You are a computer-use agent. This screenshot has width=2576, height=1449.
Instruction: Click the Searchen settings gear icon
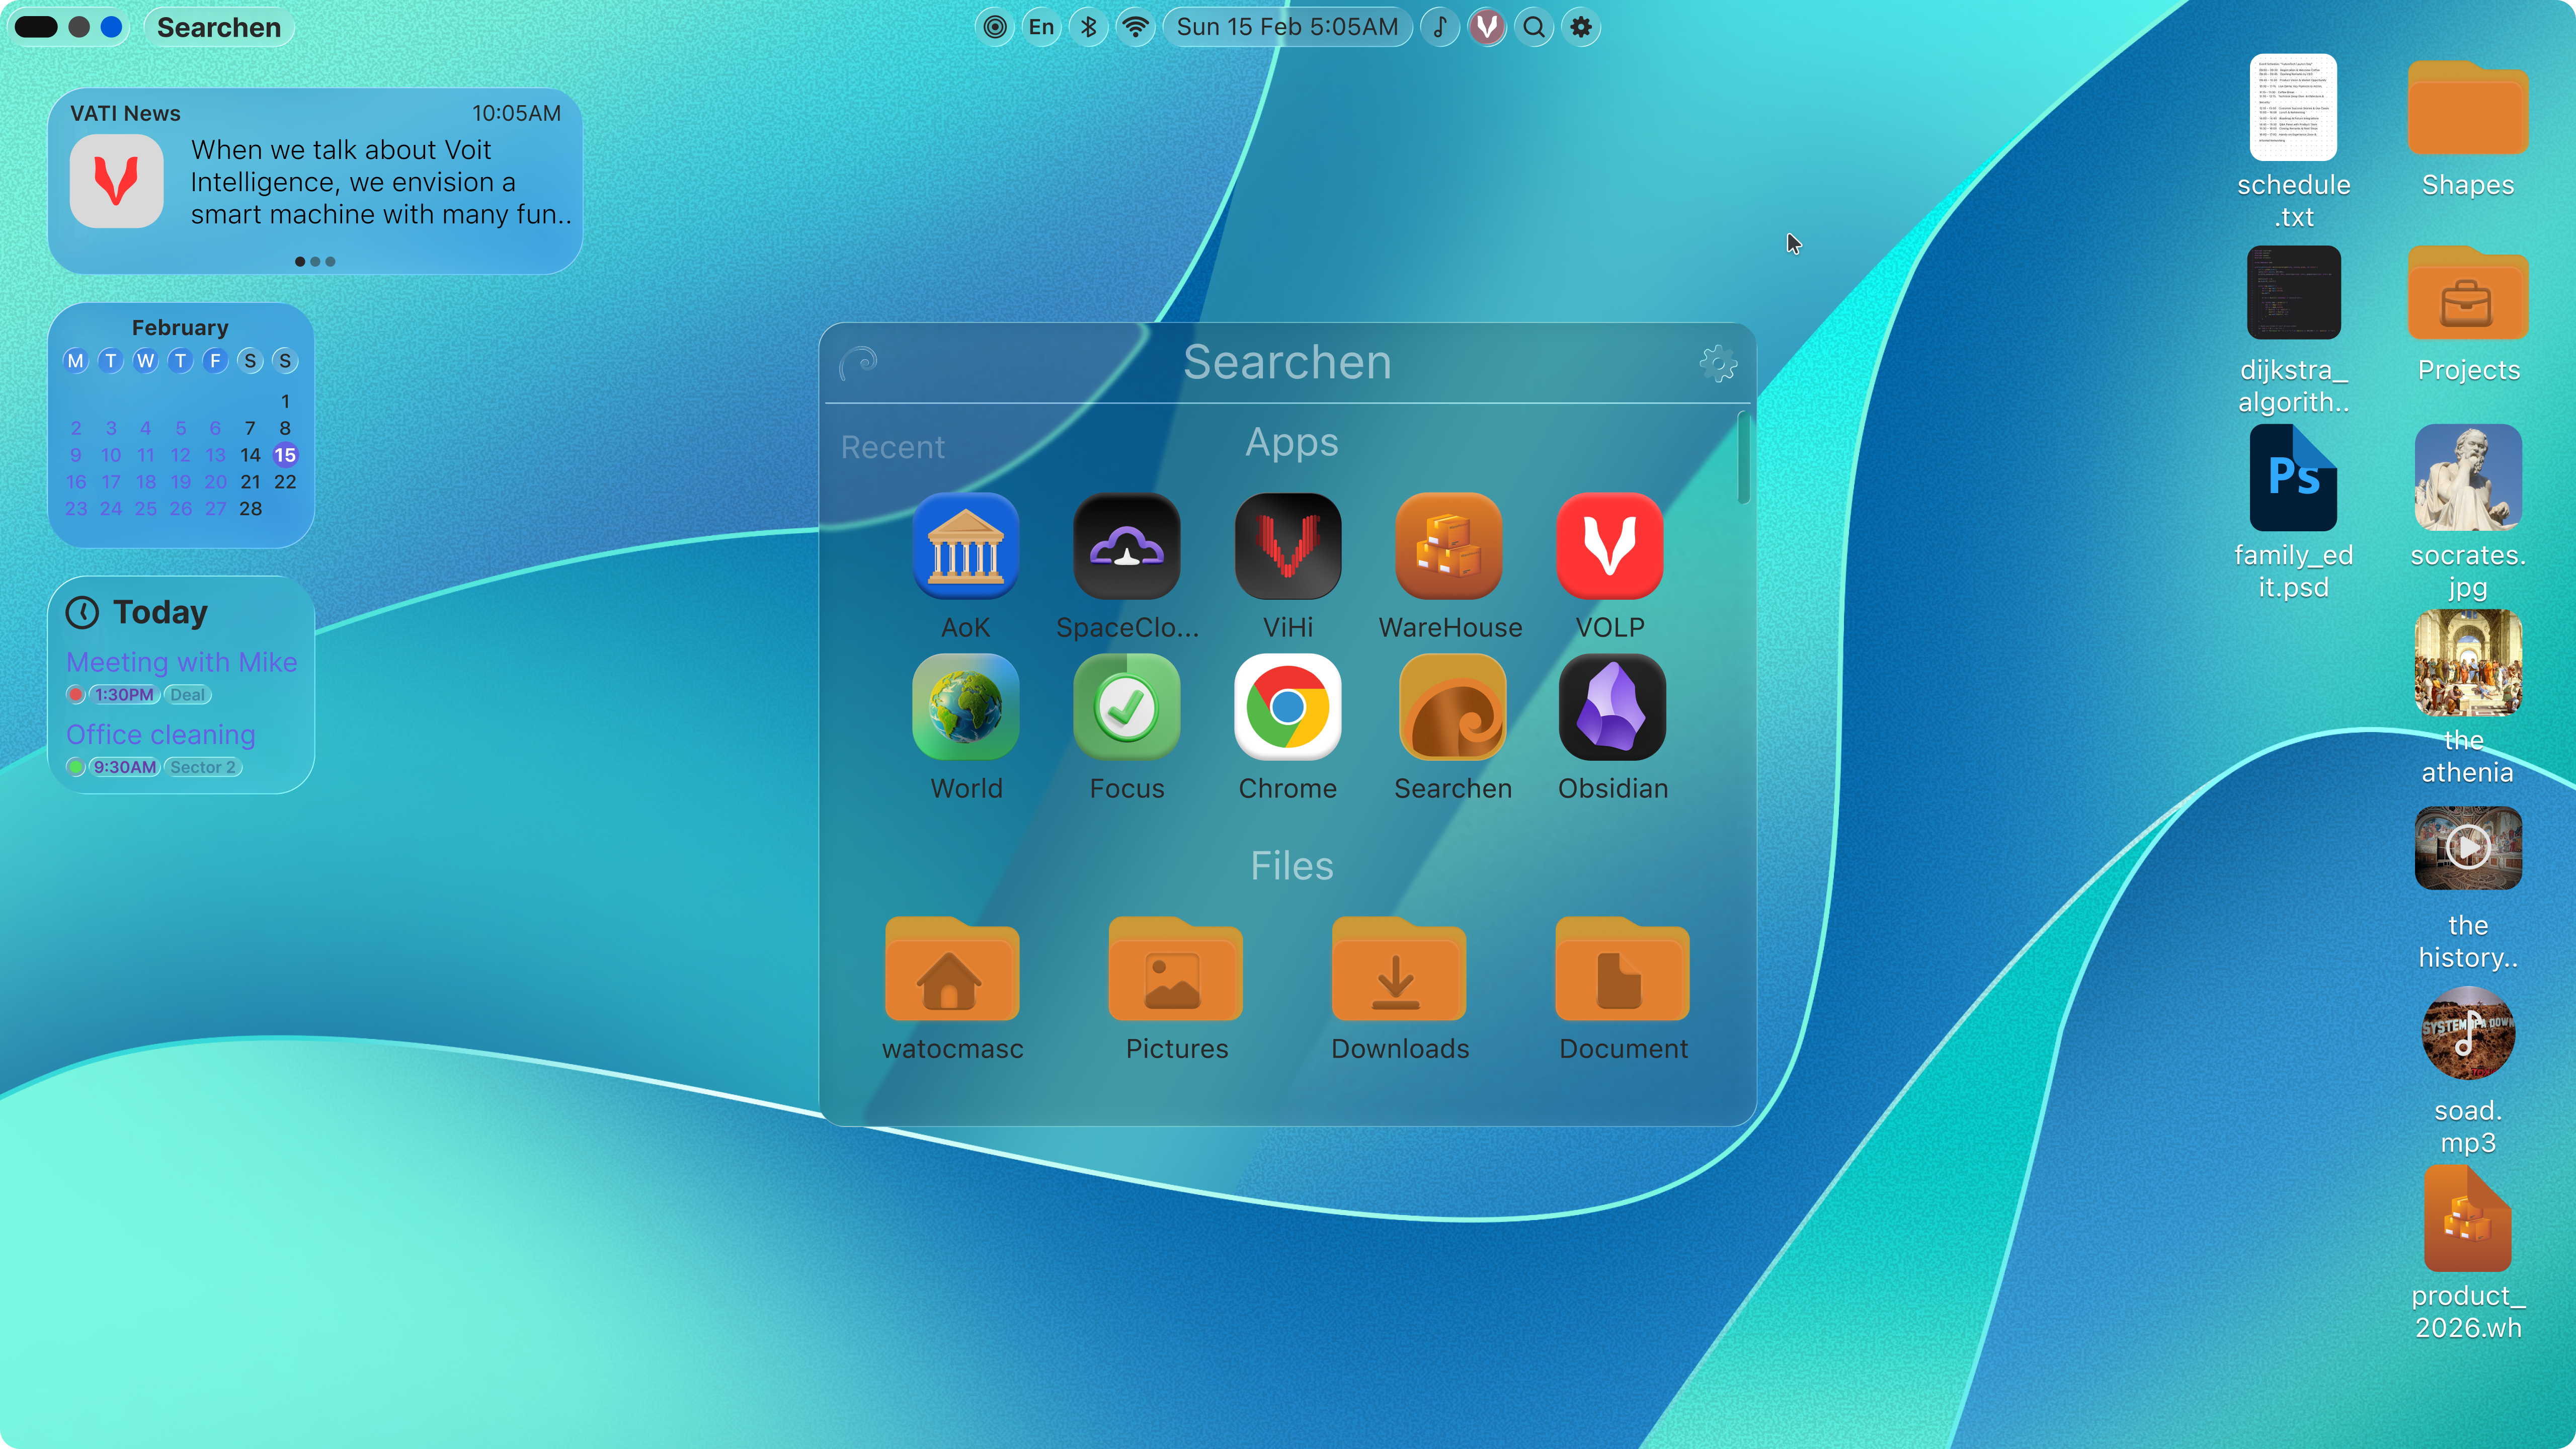[x=1718, y=363]
